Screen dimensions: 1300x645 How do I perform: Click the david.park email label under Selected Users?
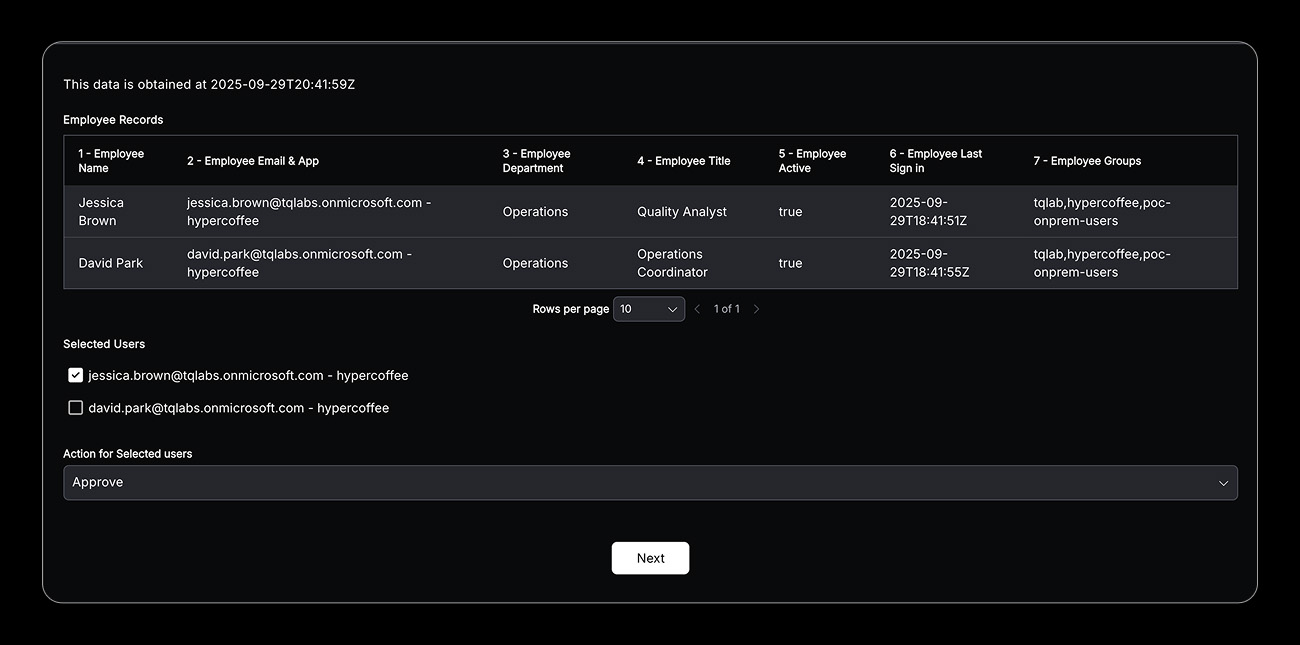(x=238, y=408)
